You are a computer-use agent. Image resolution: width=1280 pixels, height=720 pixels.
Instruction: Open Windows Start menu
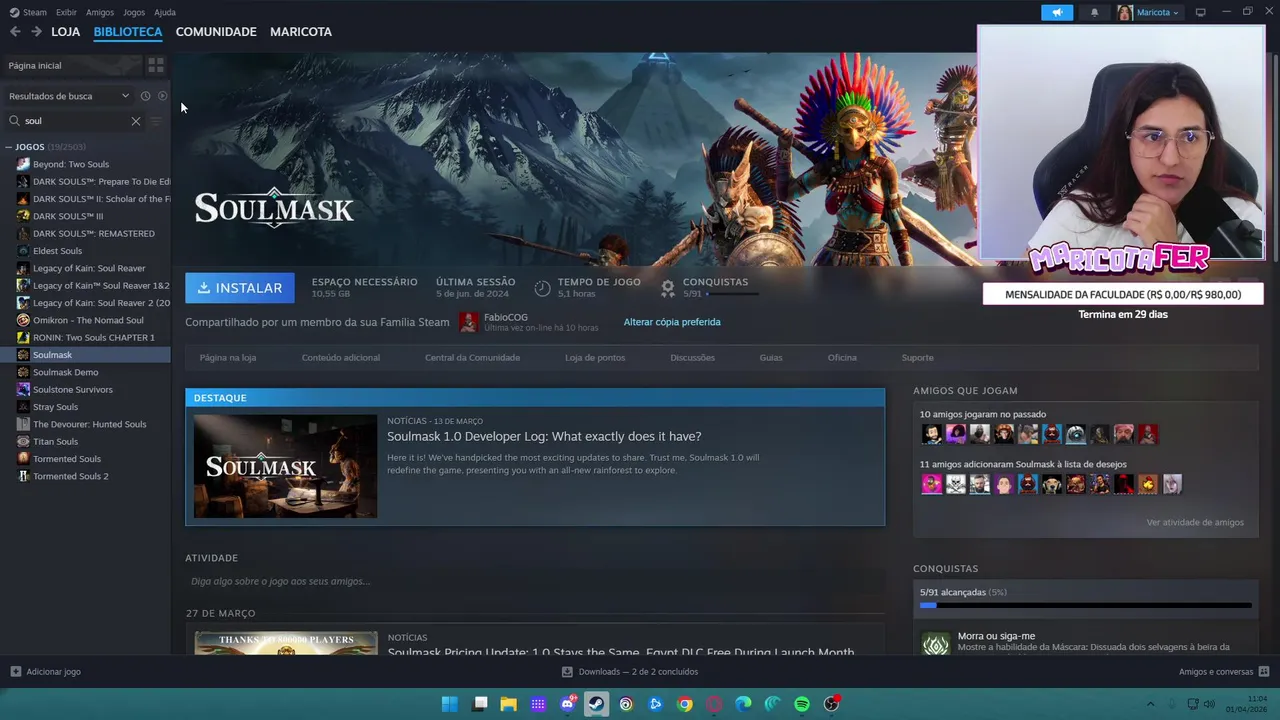450,704
